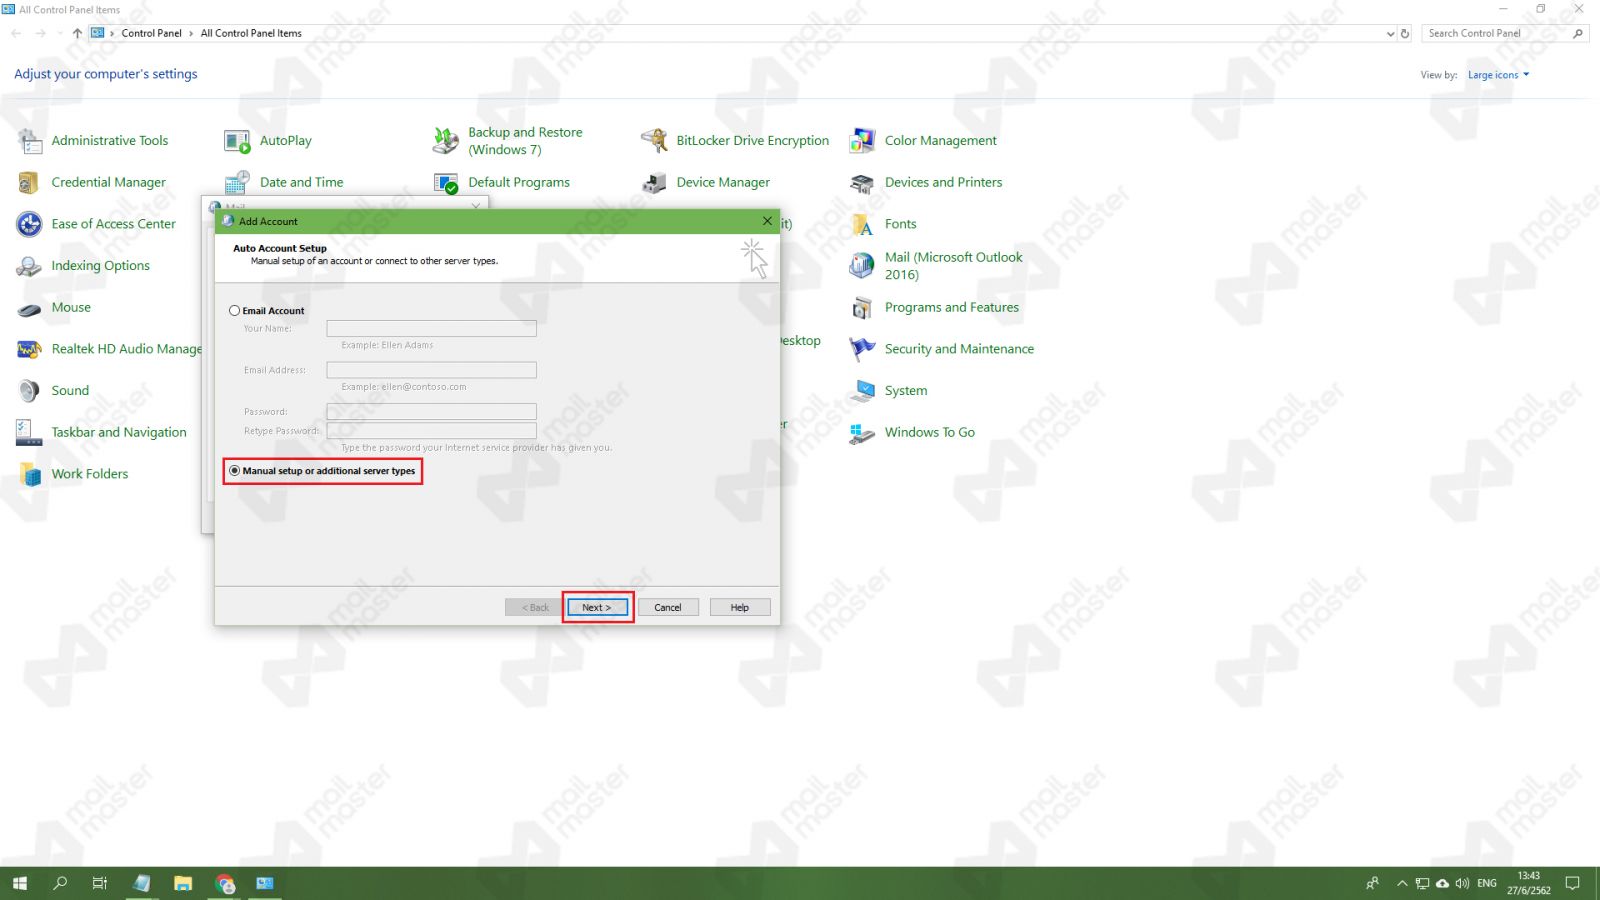Open the Programs and Features icon
Viewport: 1600px width, 900px height.
pos(862,308)
